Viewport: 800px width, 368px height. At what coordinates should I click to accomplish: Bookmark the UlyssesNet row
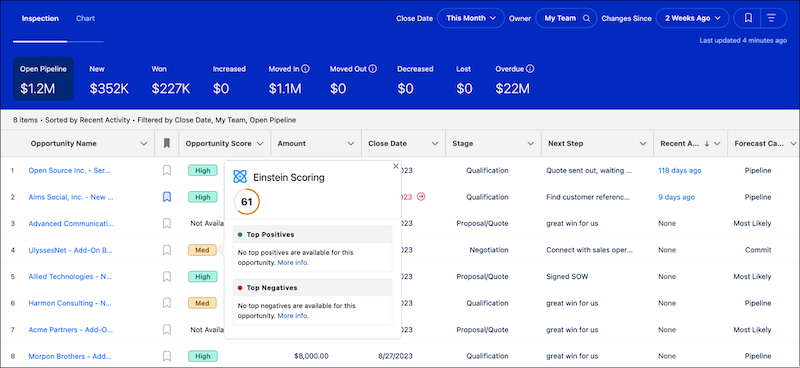pyautogui.click(x=166, y=250)
